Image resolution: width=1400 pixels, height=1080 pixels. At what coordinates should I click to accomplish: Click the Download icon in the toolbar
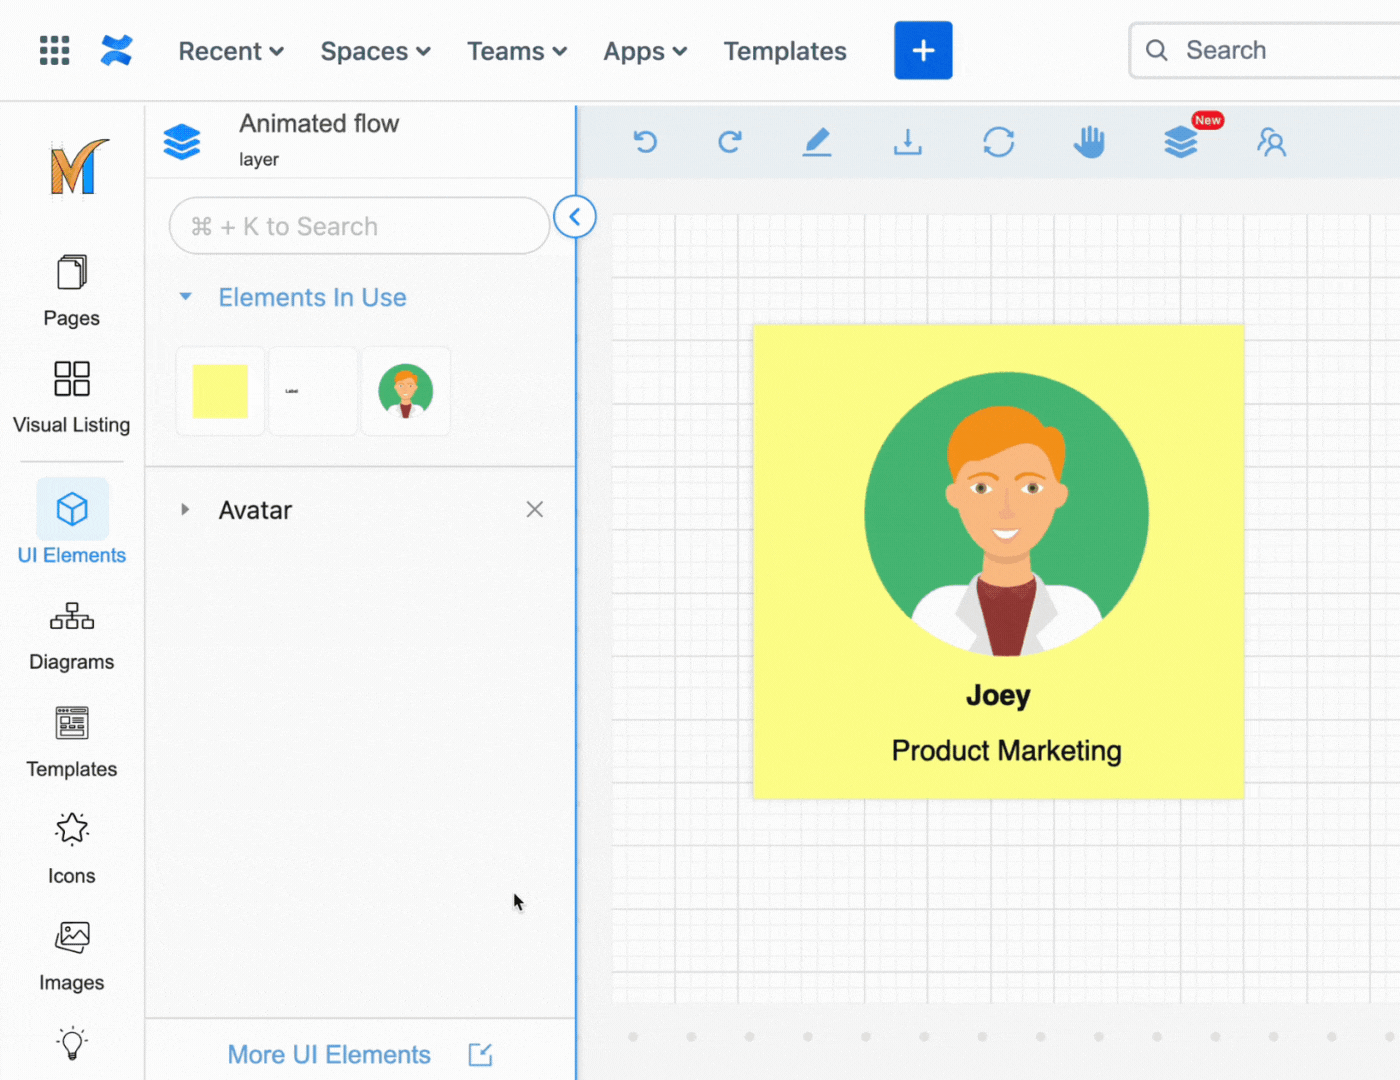coord(908,142)
